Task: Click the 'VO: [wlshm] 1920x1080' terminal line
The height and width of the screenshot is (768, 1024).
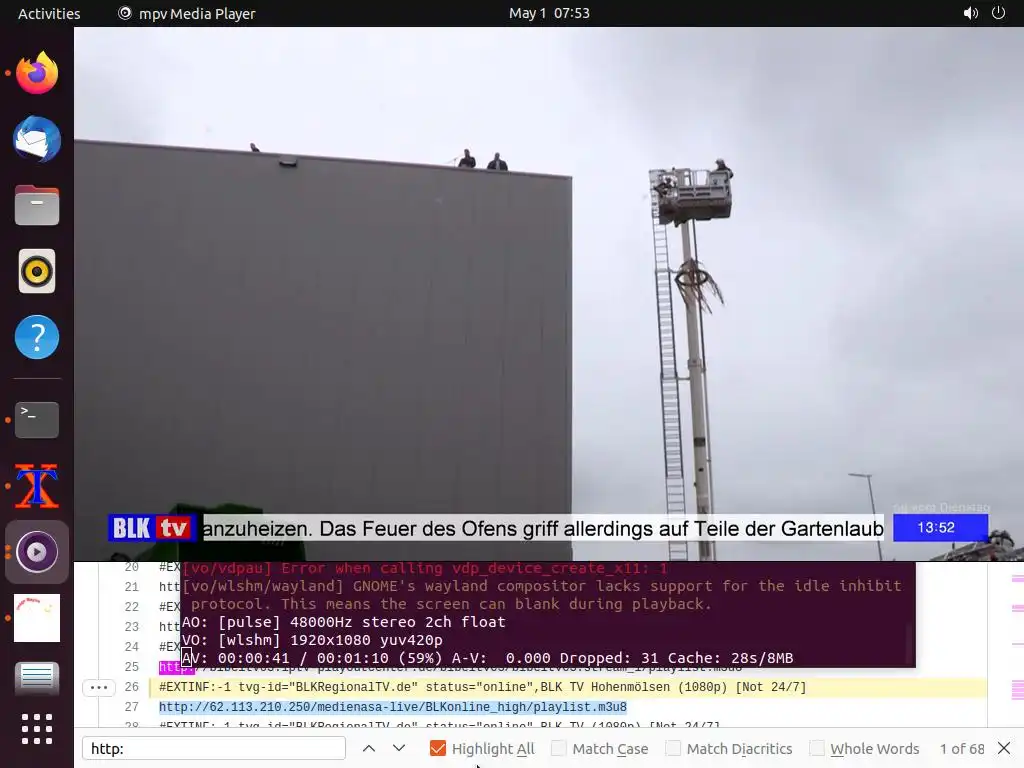Action: click(312, 640)
